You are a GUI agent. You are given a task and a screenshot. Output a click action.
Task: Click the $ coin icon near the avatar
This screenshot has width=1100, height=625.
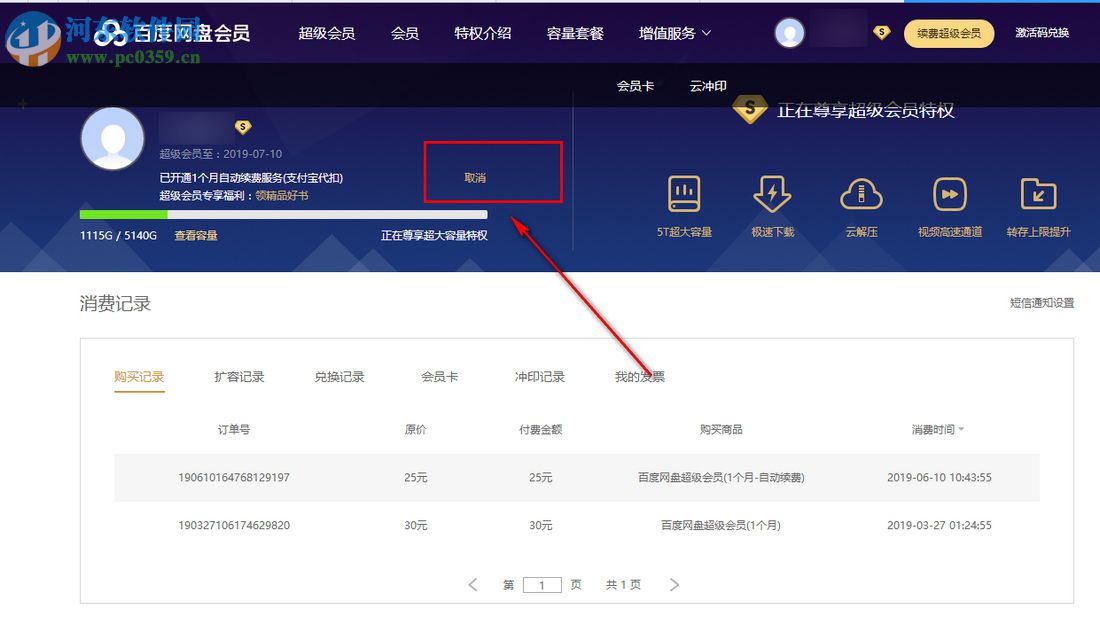(x=881, y=32)
